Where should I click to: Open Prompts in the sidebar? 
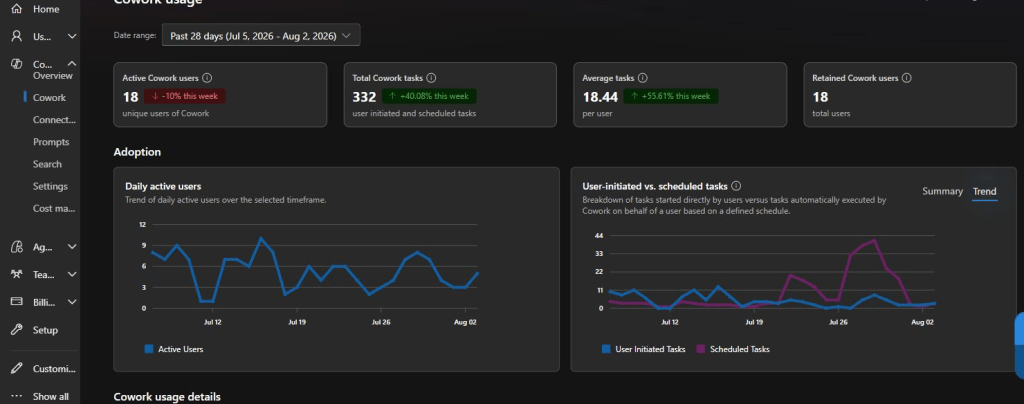51,142
